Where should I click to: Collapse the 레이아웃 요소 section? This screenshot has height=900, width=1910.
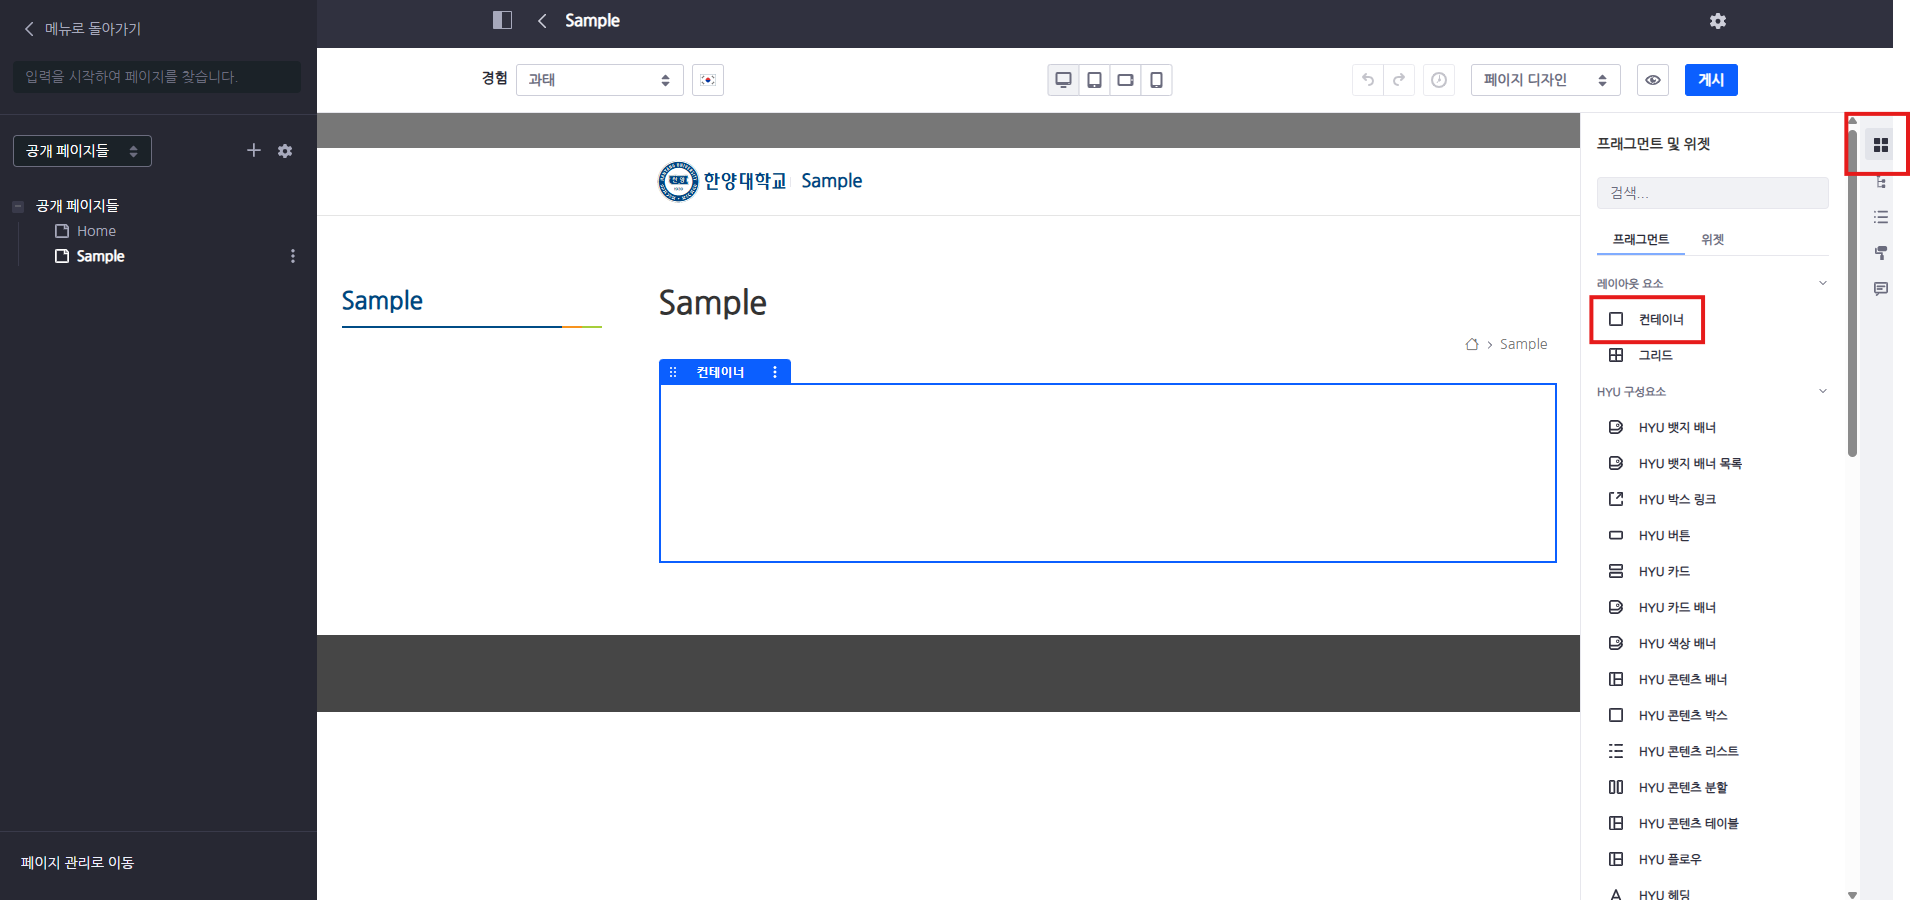[x=1822, y=283]
